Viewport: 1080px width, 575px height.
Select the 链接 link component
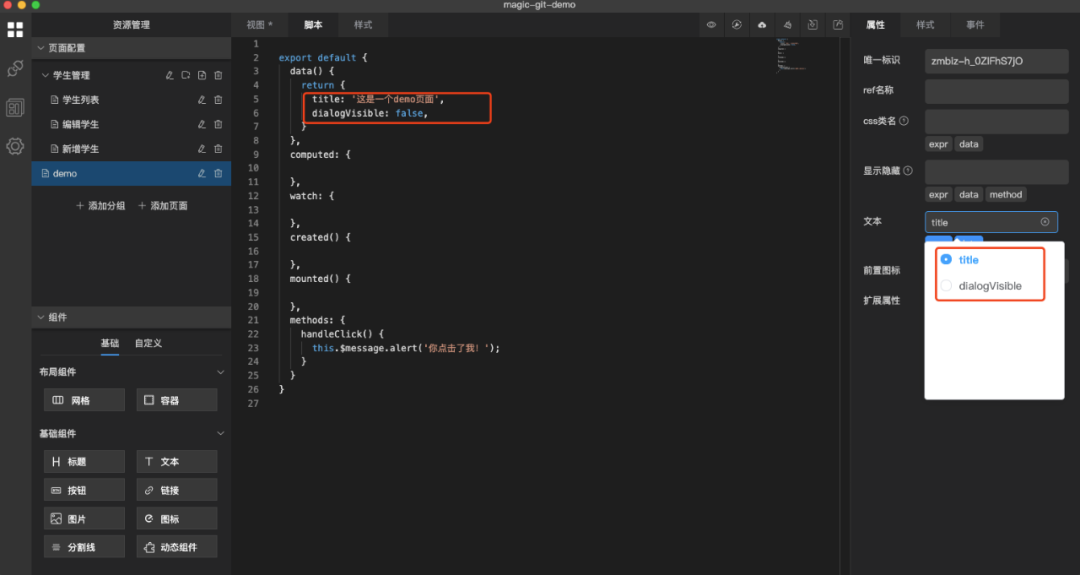tap(177, 490)
